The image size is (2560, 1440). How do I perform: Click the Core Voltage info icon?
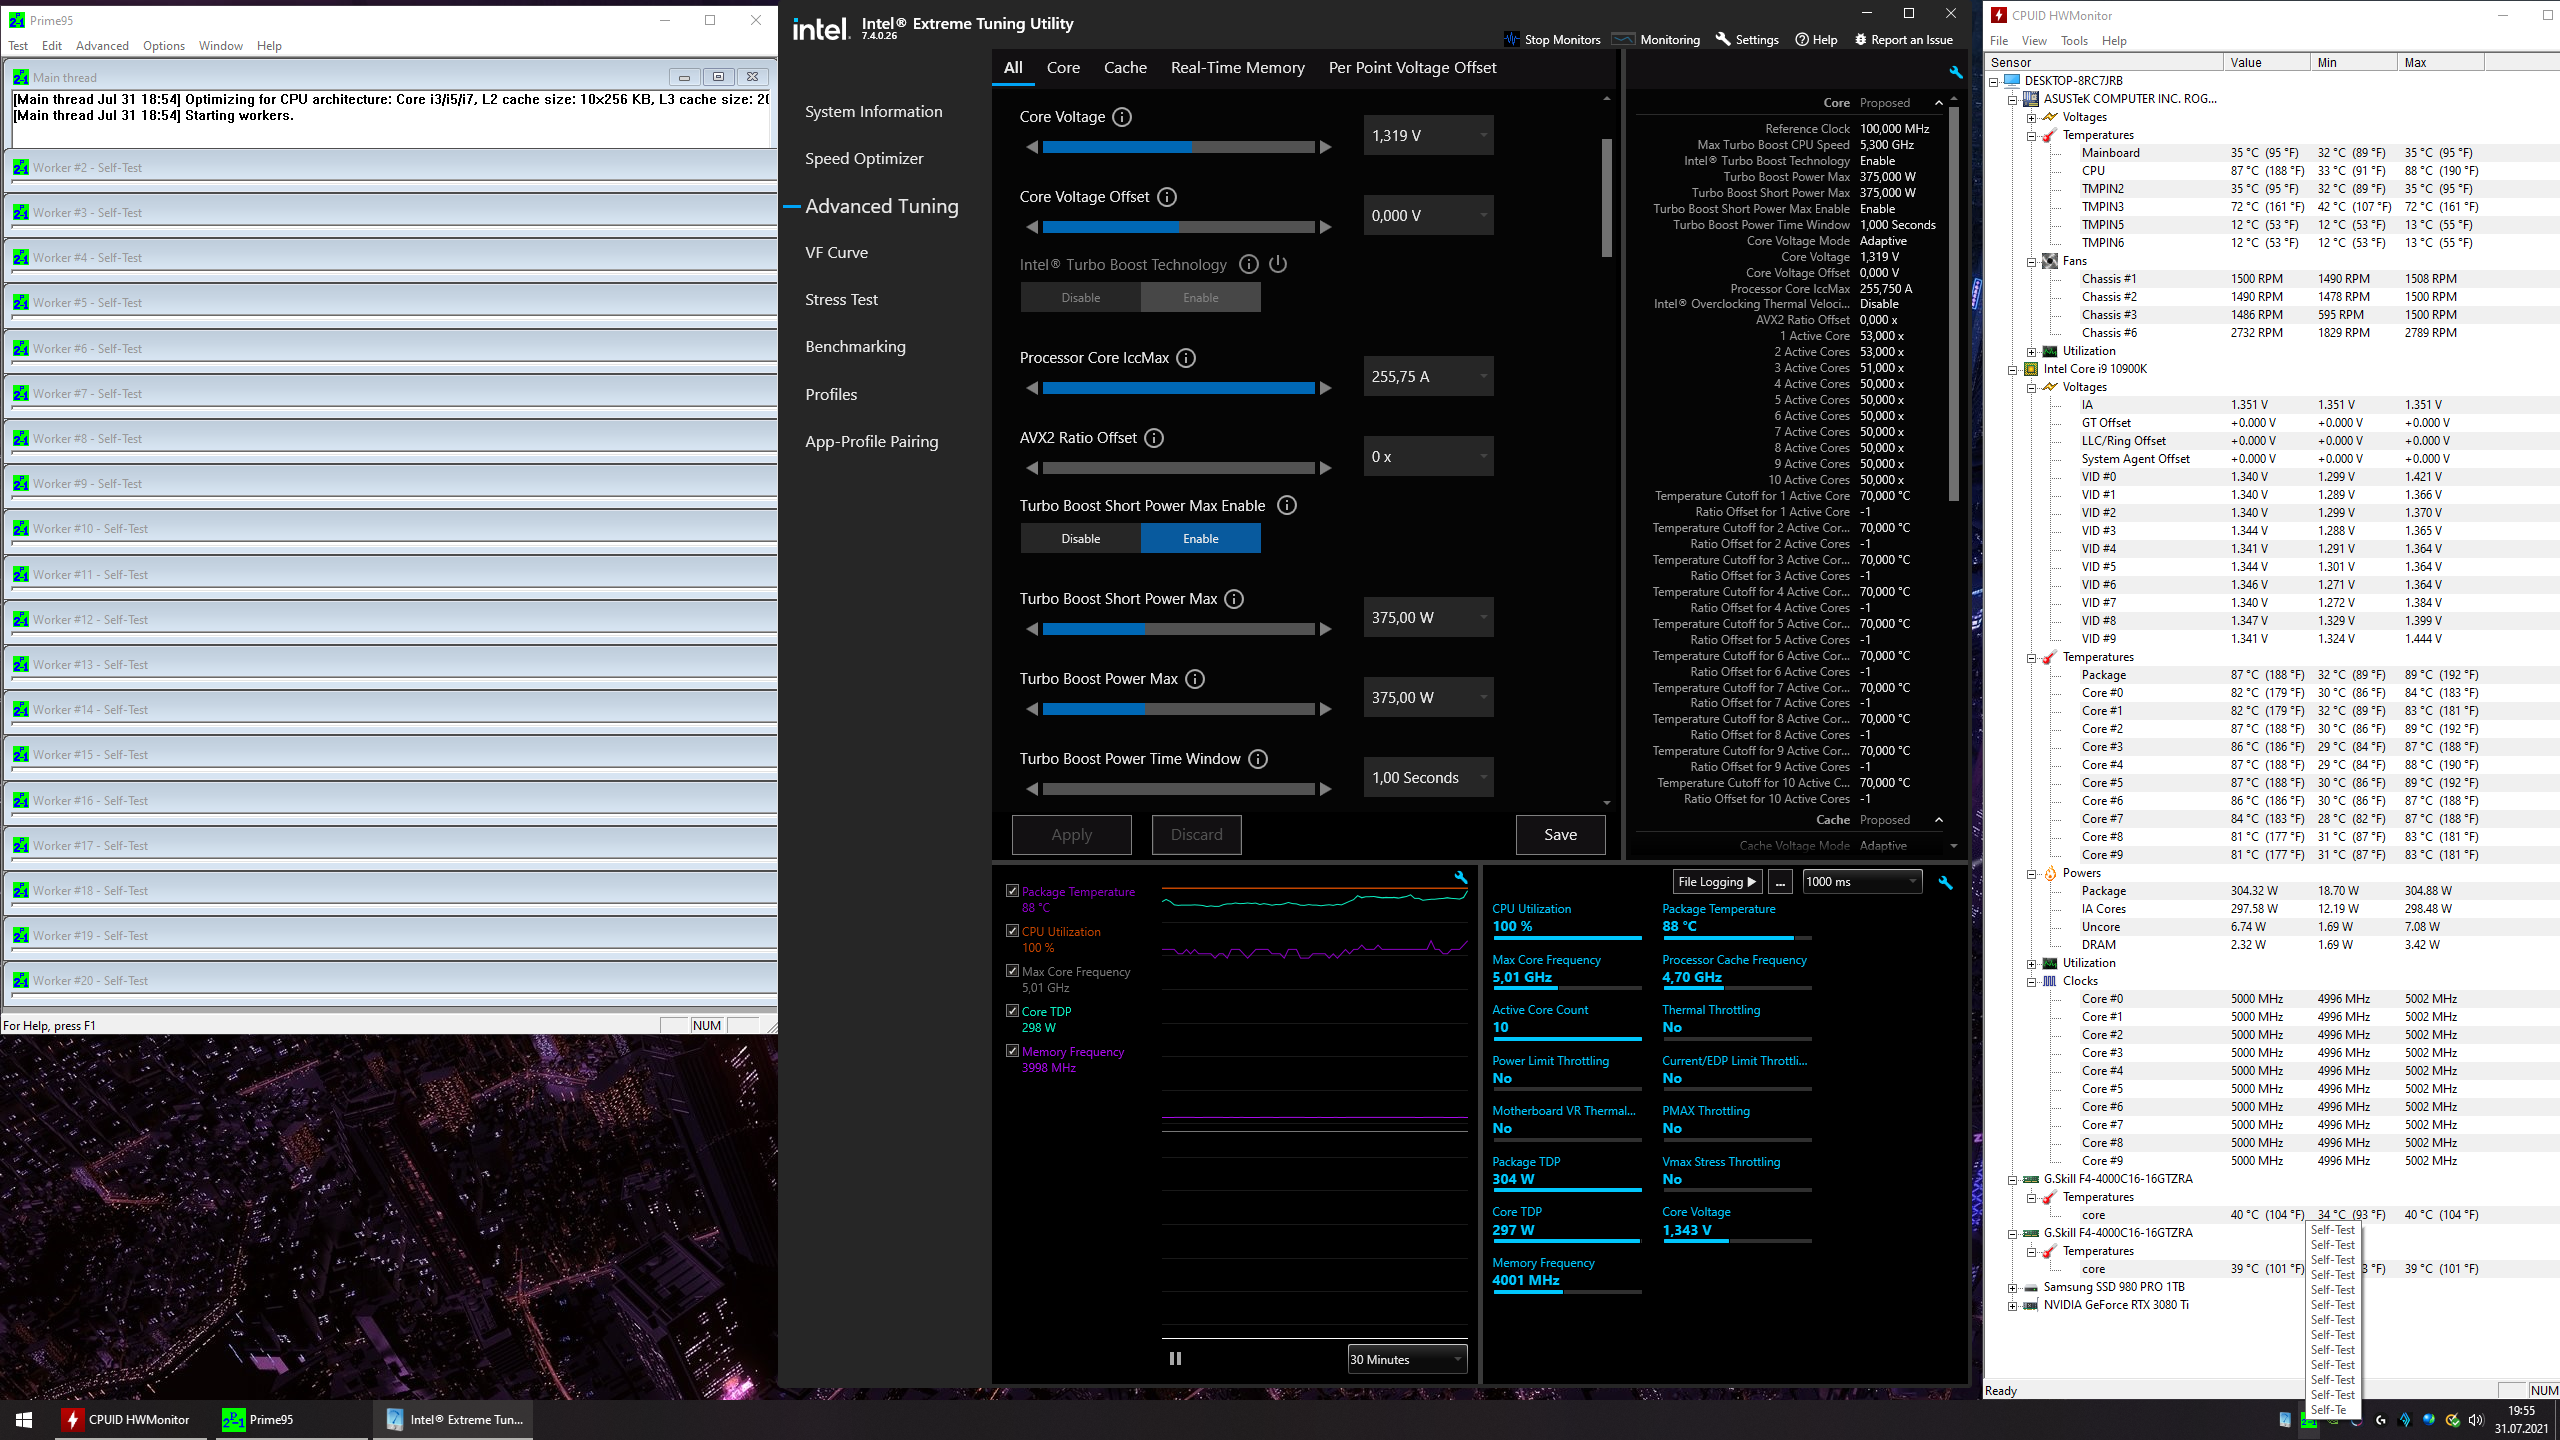coord(1122,117)
